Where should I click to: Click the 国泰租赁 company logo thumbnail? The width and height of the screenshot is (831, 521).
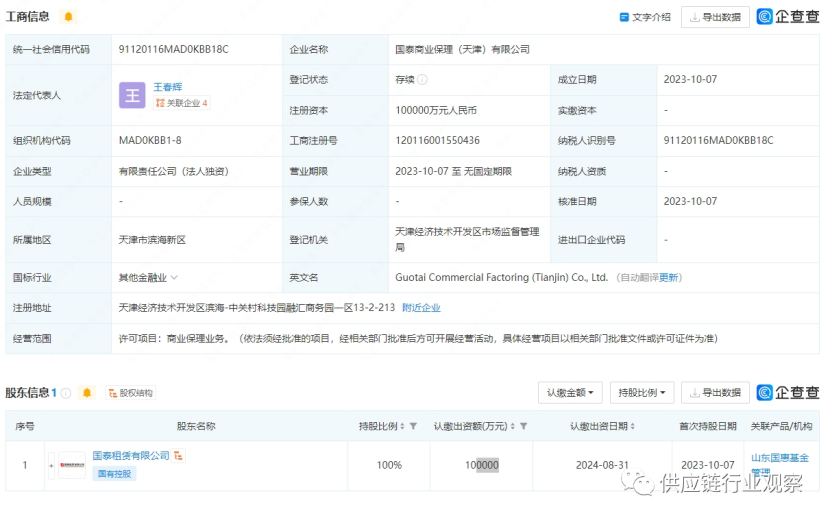72,465
